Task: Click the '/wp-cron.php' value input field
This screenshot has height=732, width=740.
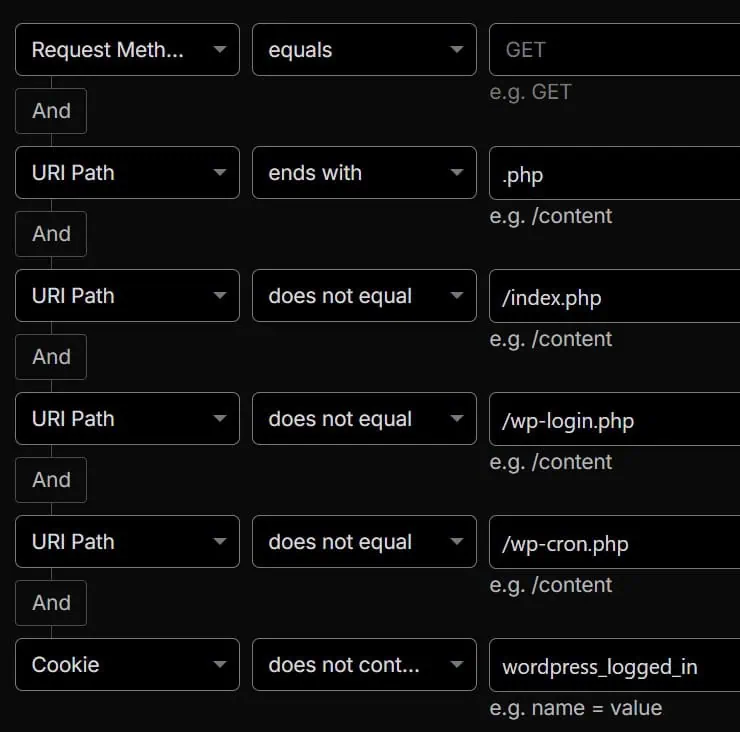Action: (614, 542)
